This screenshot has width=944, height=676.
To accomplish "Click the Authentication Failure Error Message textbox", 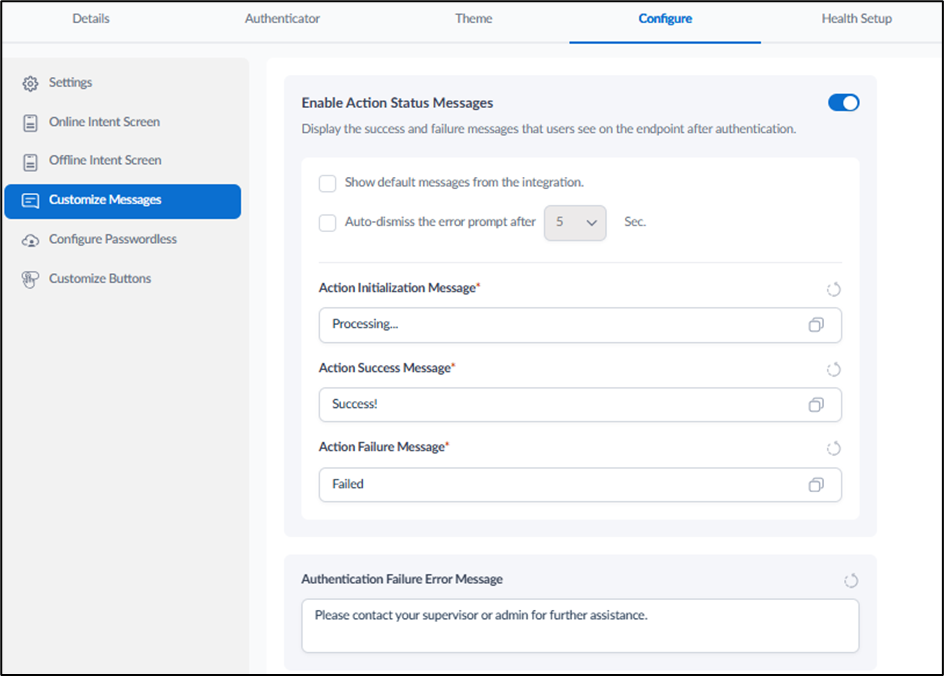I will [x=580, y=625].
